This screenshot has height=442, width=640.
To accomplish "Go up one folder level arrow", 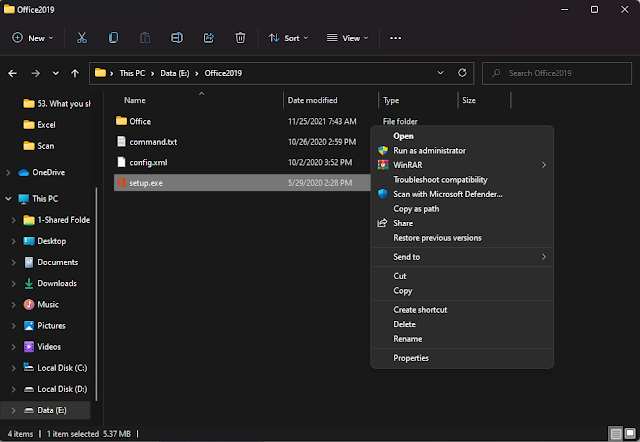I will (x=75, y=73).
